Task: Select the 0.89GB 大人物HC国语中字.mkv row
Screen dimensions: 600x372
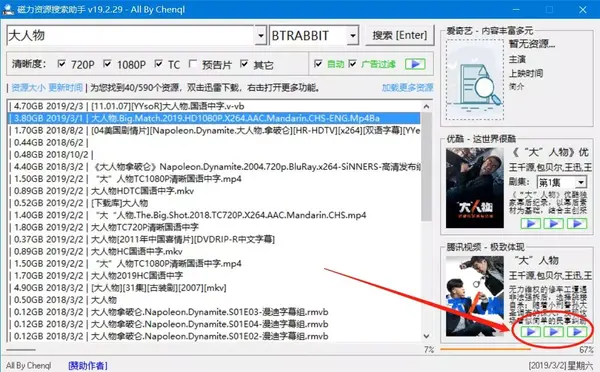Action: [x=214, y=251]
